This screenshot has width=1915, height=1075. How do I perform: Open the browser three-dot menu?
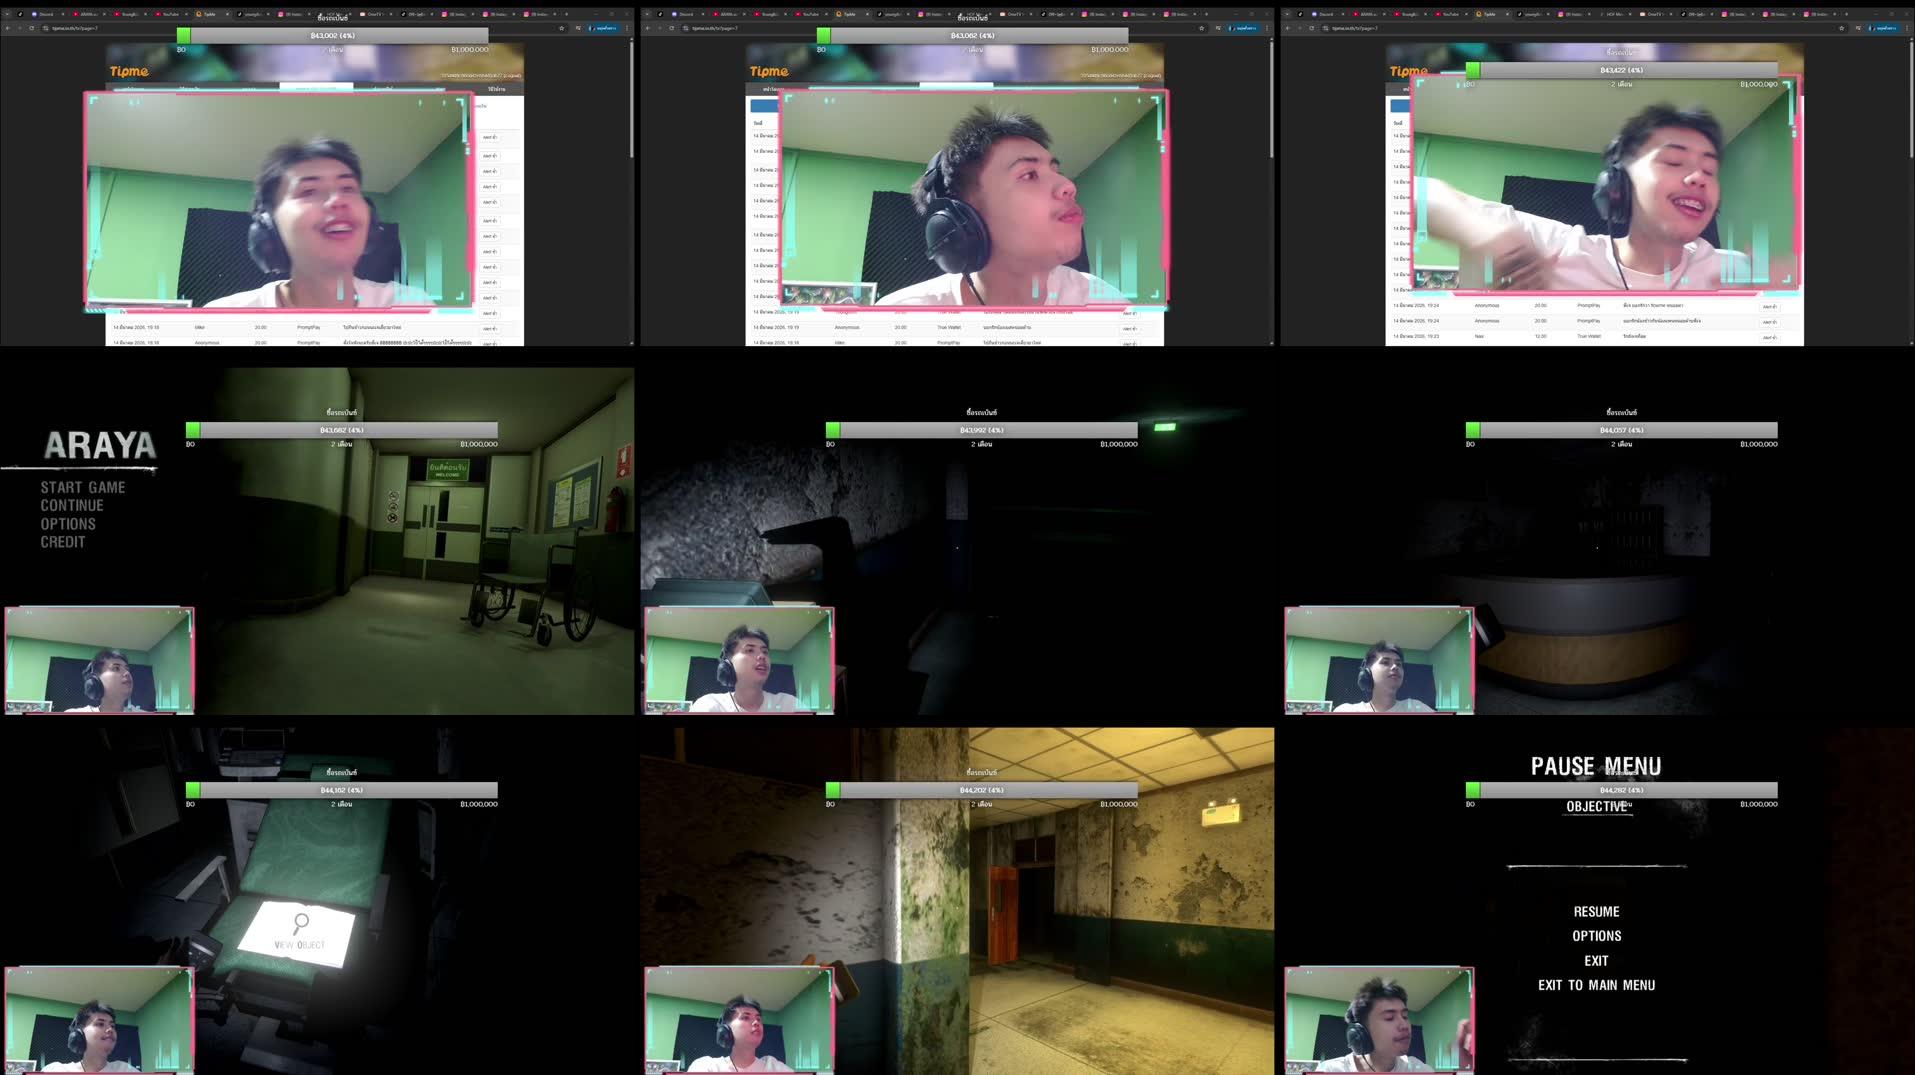pyautogui.click(x=627, y=29)
